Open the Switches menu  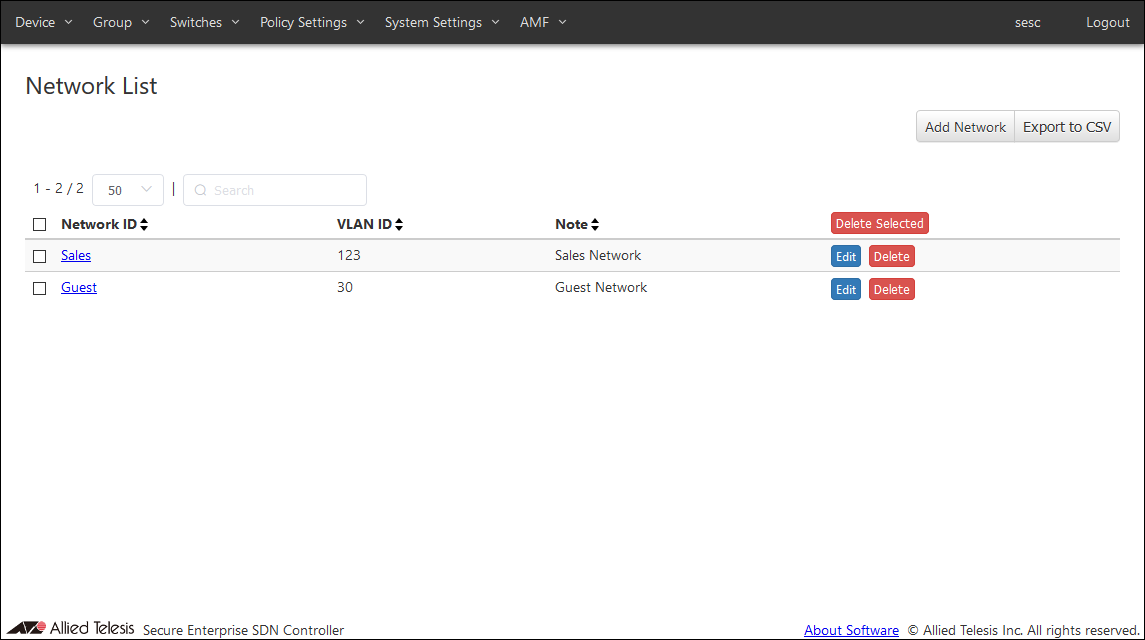click(x=204, y=22)
